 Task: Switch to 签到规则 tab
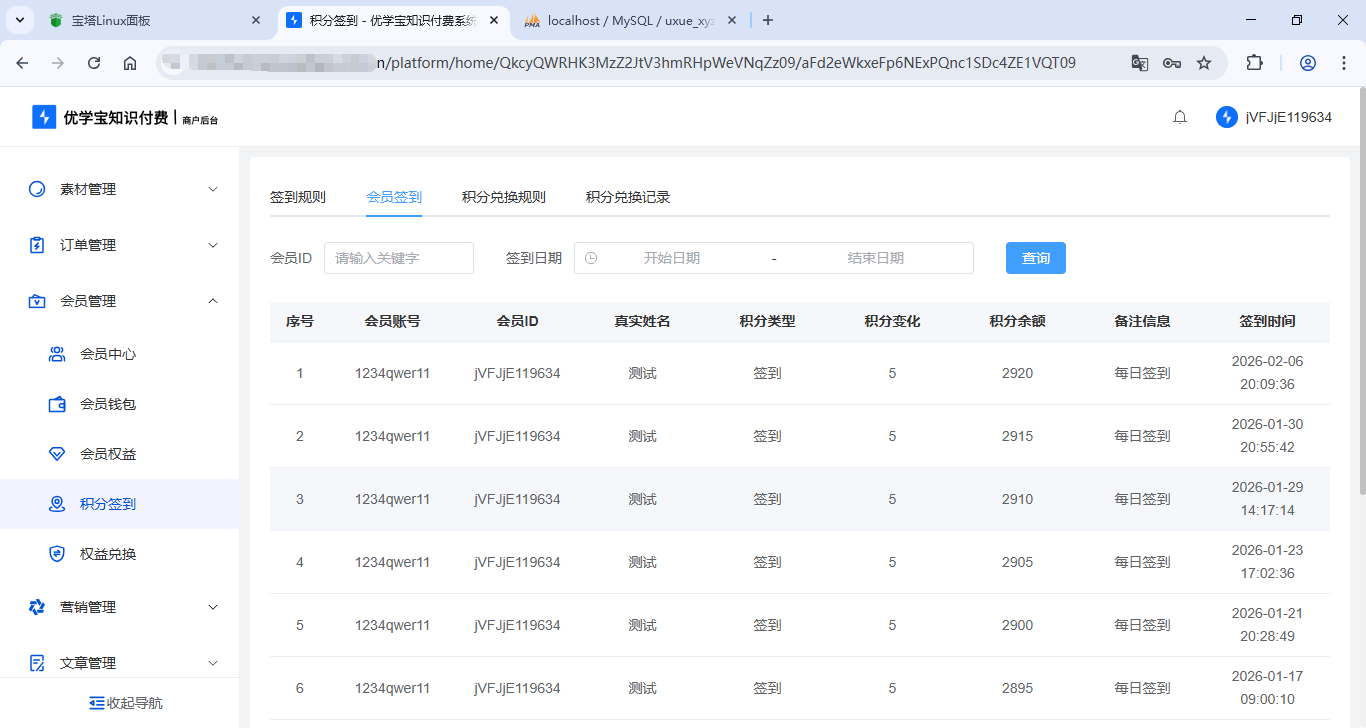[297, 197]
